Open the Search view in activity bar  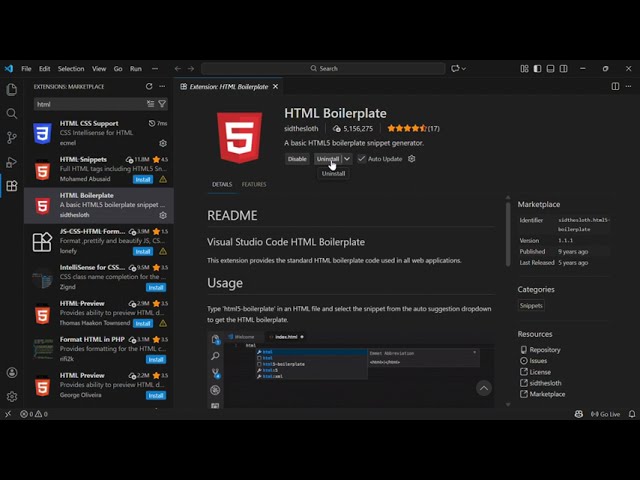click(x=12, y=113)
